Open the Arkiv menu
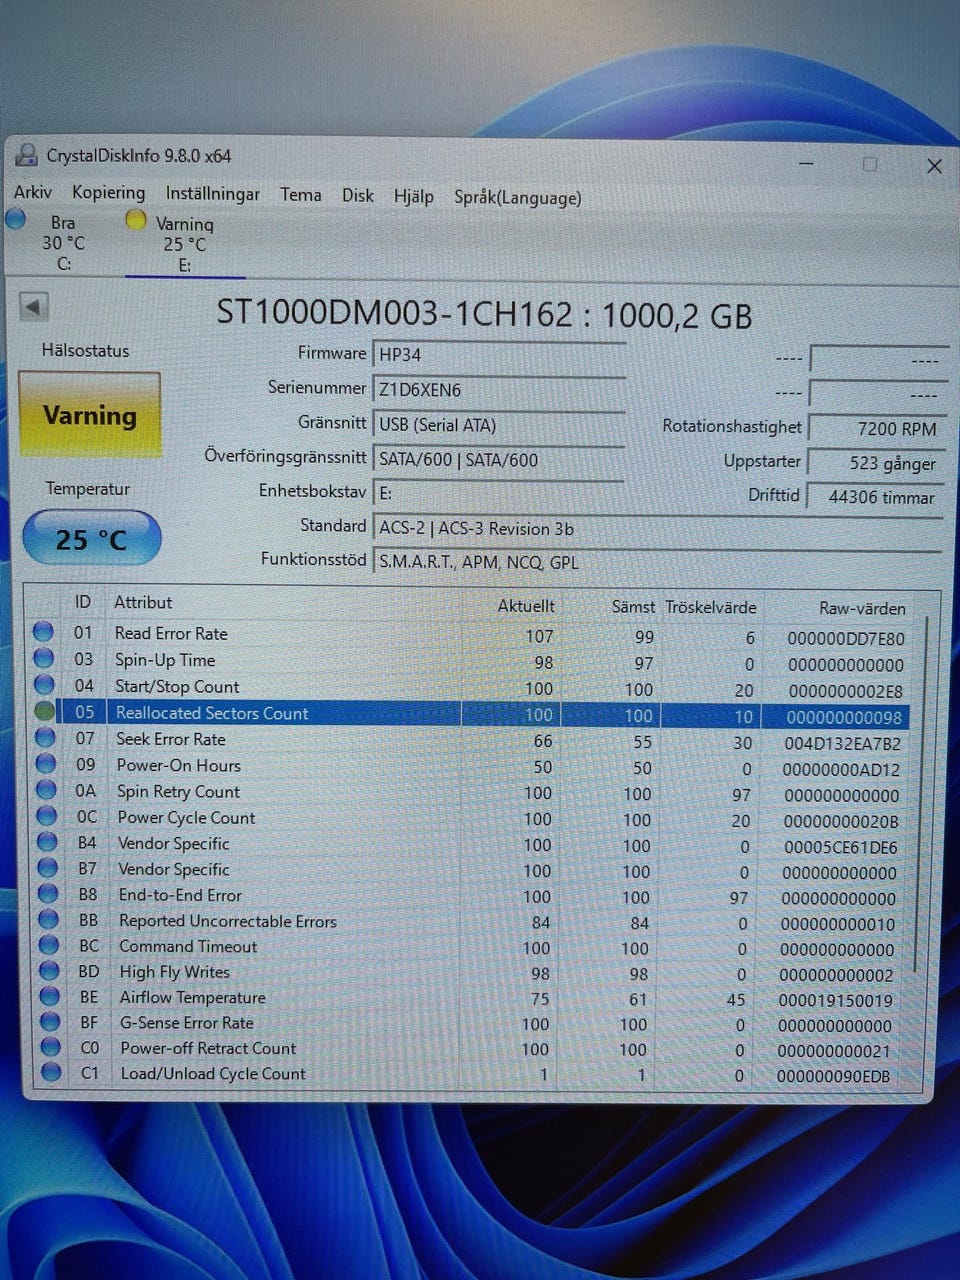Screen dimensions: 960x1280 tap(33, 192)
